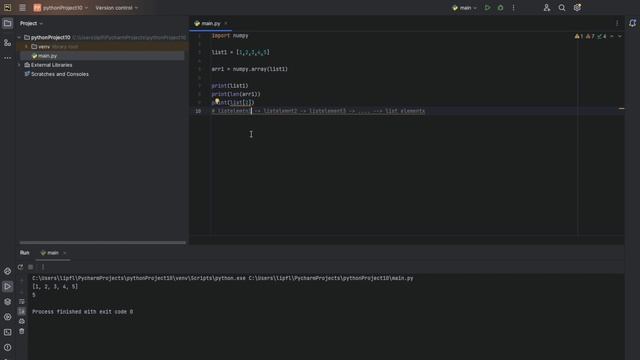Screen dimensions: 640x360
Task: Open the main run configuration dropdown
Action: (464, 8)
